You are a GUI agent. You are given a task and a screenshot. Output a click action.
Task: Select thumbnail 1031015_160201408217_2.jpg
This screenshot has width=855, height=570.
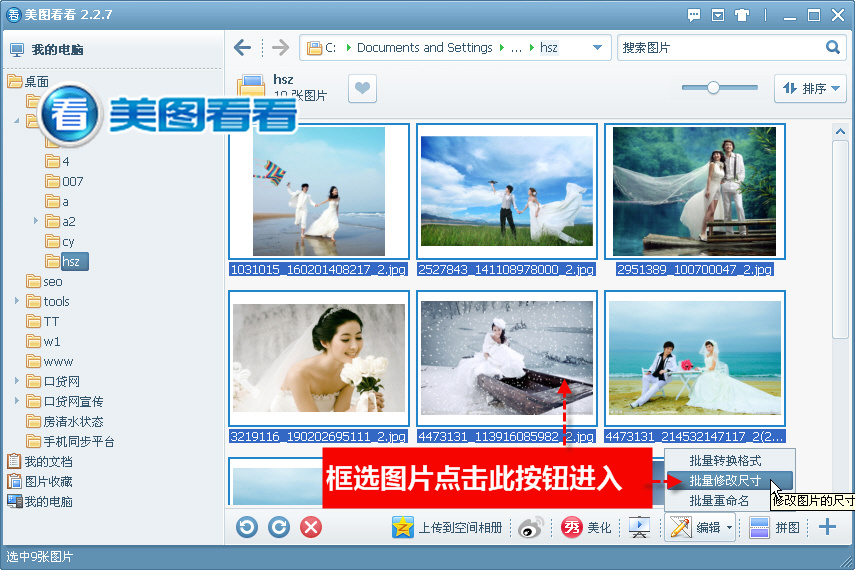tap(318, 191)
